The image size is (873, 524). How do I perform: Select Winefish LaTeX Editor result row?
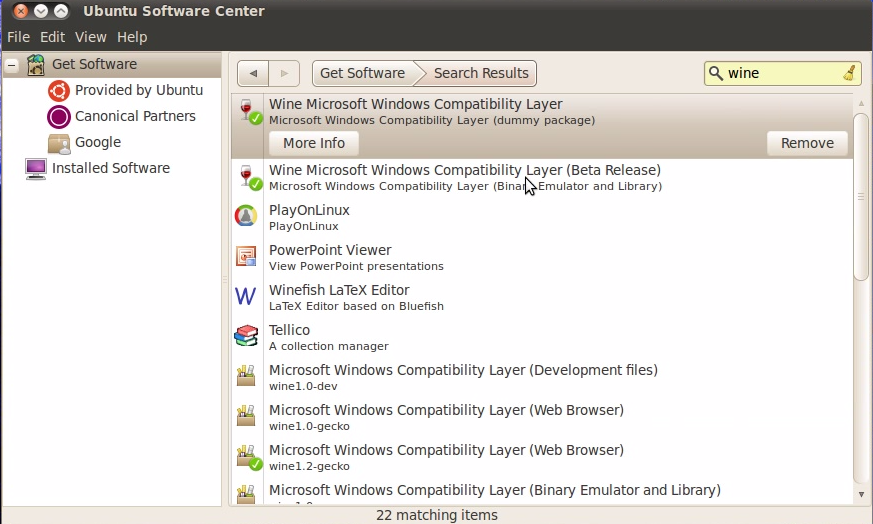(x=542, y=298)
